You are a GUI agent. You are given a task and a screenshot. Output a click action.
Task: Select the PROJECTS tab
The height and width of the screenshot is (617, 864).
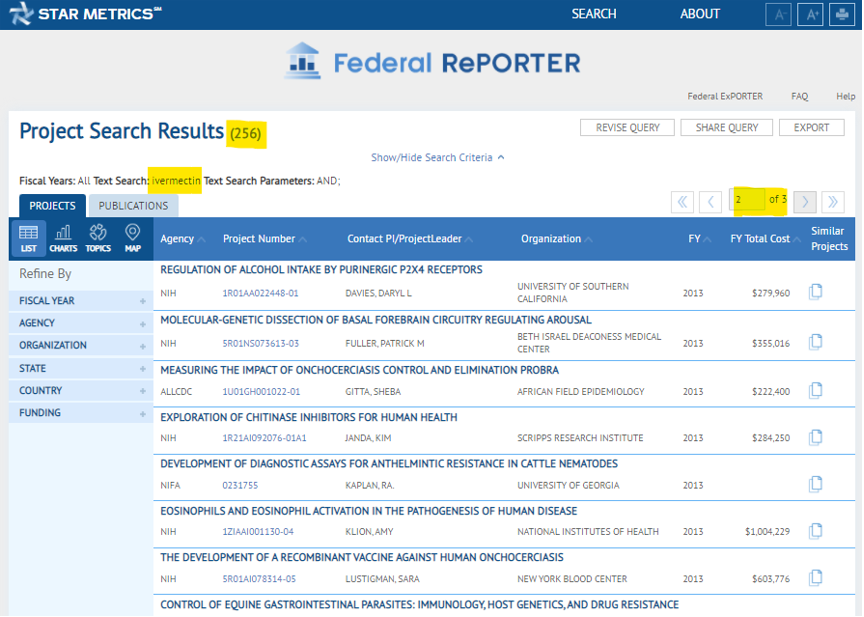pos(52,205)
